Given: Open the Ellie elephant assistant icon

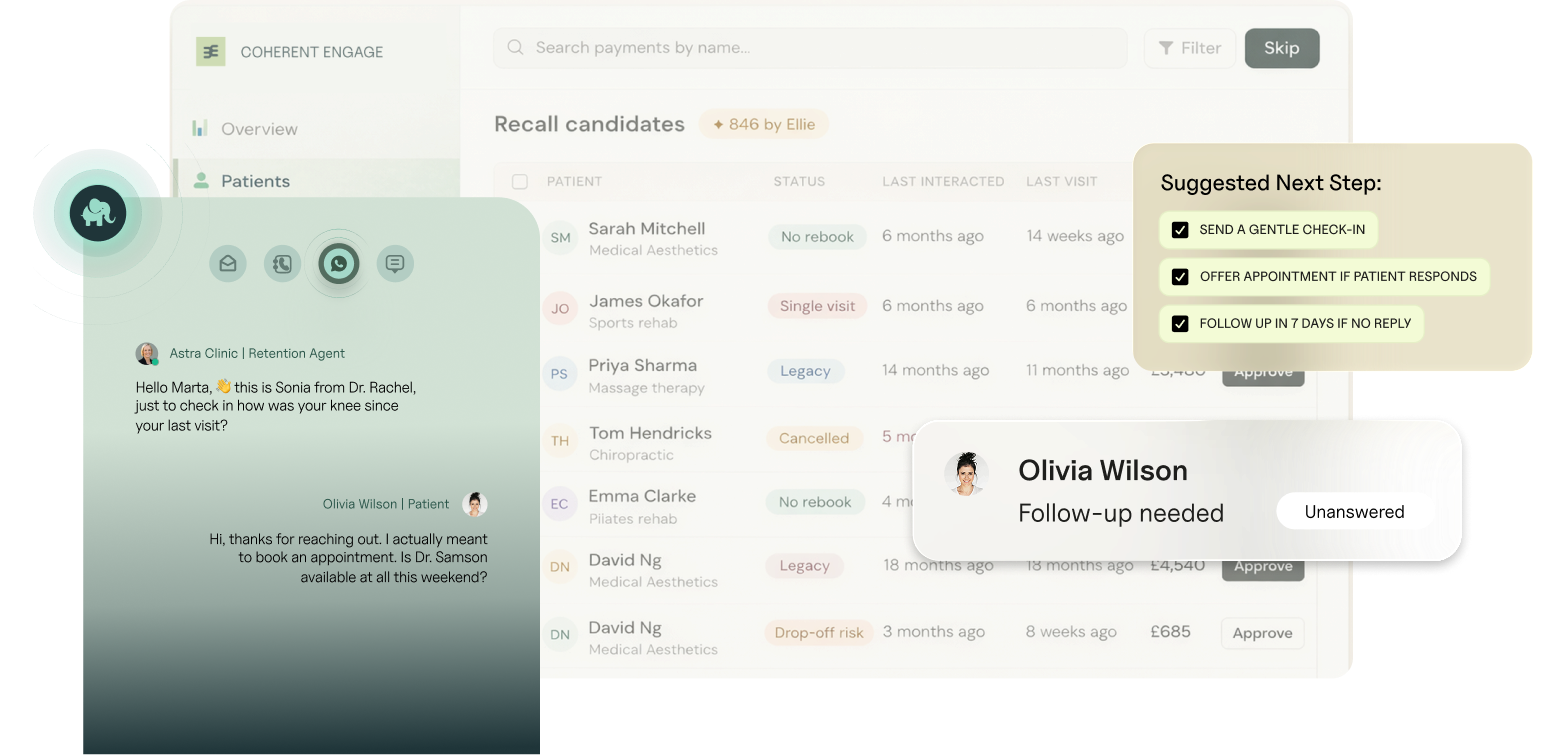Looking at the screenshot, I should pyautogui.click(x=98, y=213).
